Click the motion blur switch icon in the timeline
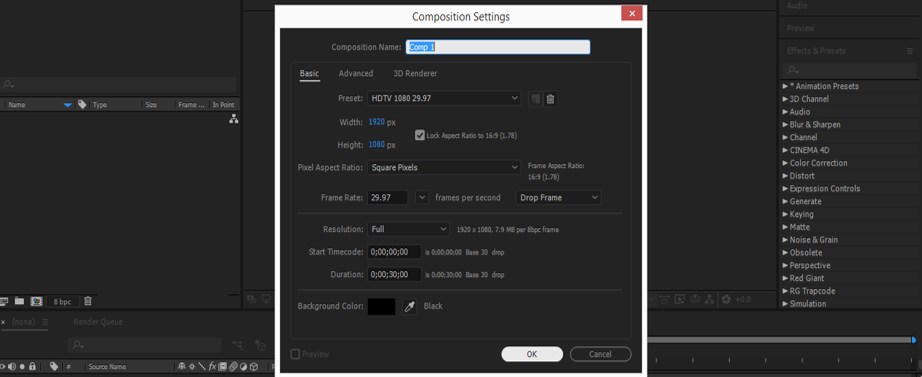This screenshot has height=377, width=922. click(233, 366)
